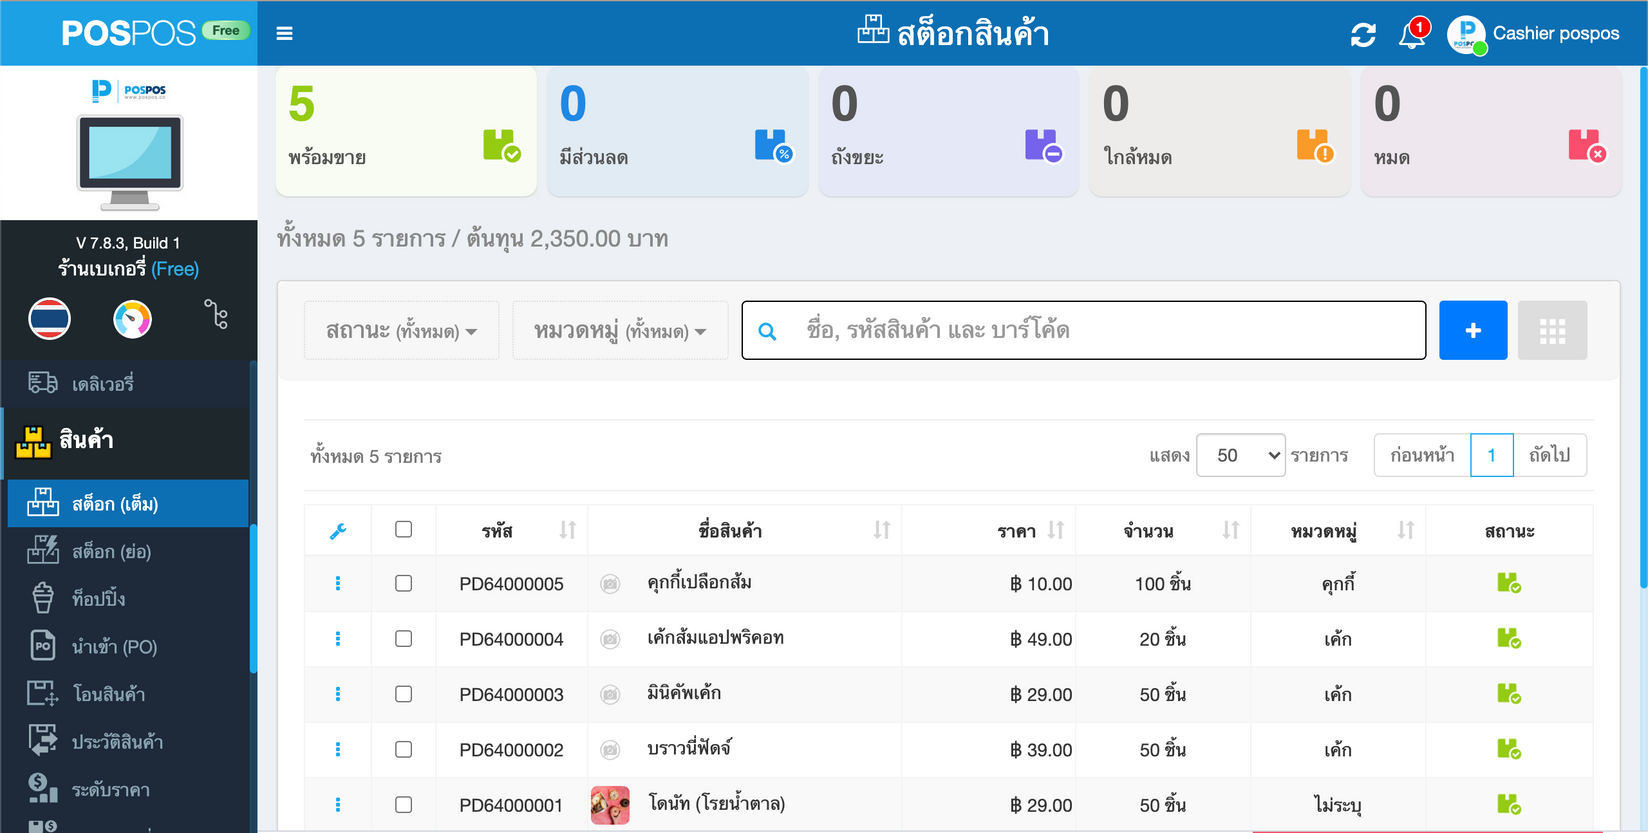This screenshot has width=1648, height=833.
Task: Click the POSPOS Free logo
Action: coord(155,33)
